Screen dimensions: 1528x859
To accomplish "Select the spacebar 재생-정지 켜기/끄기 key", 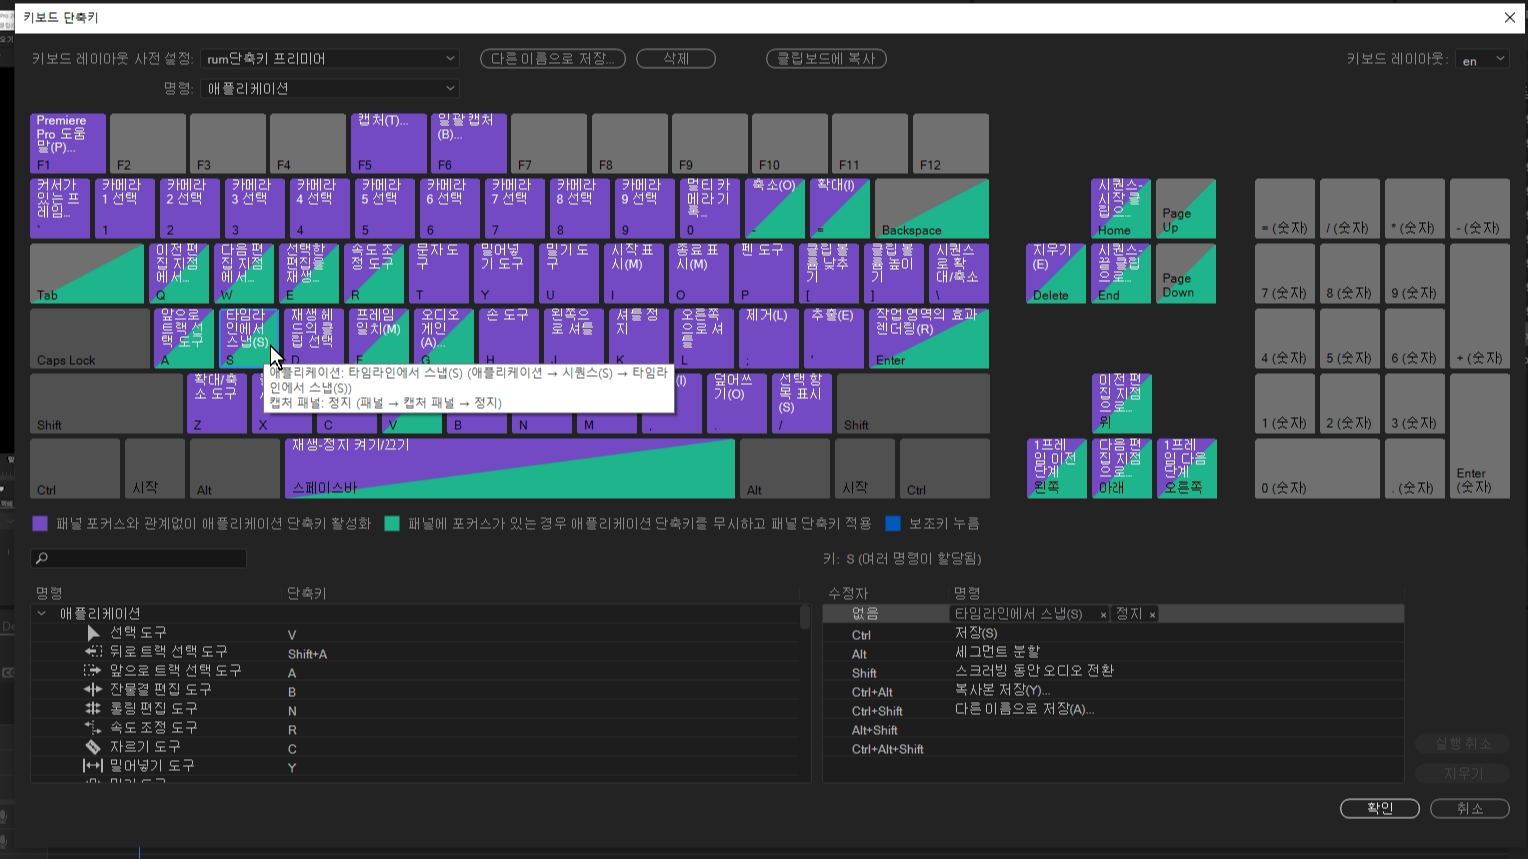I will [x=510, y=468].
